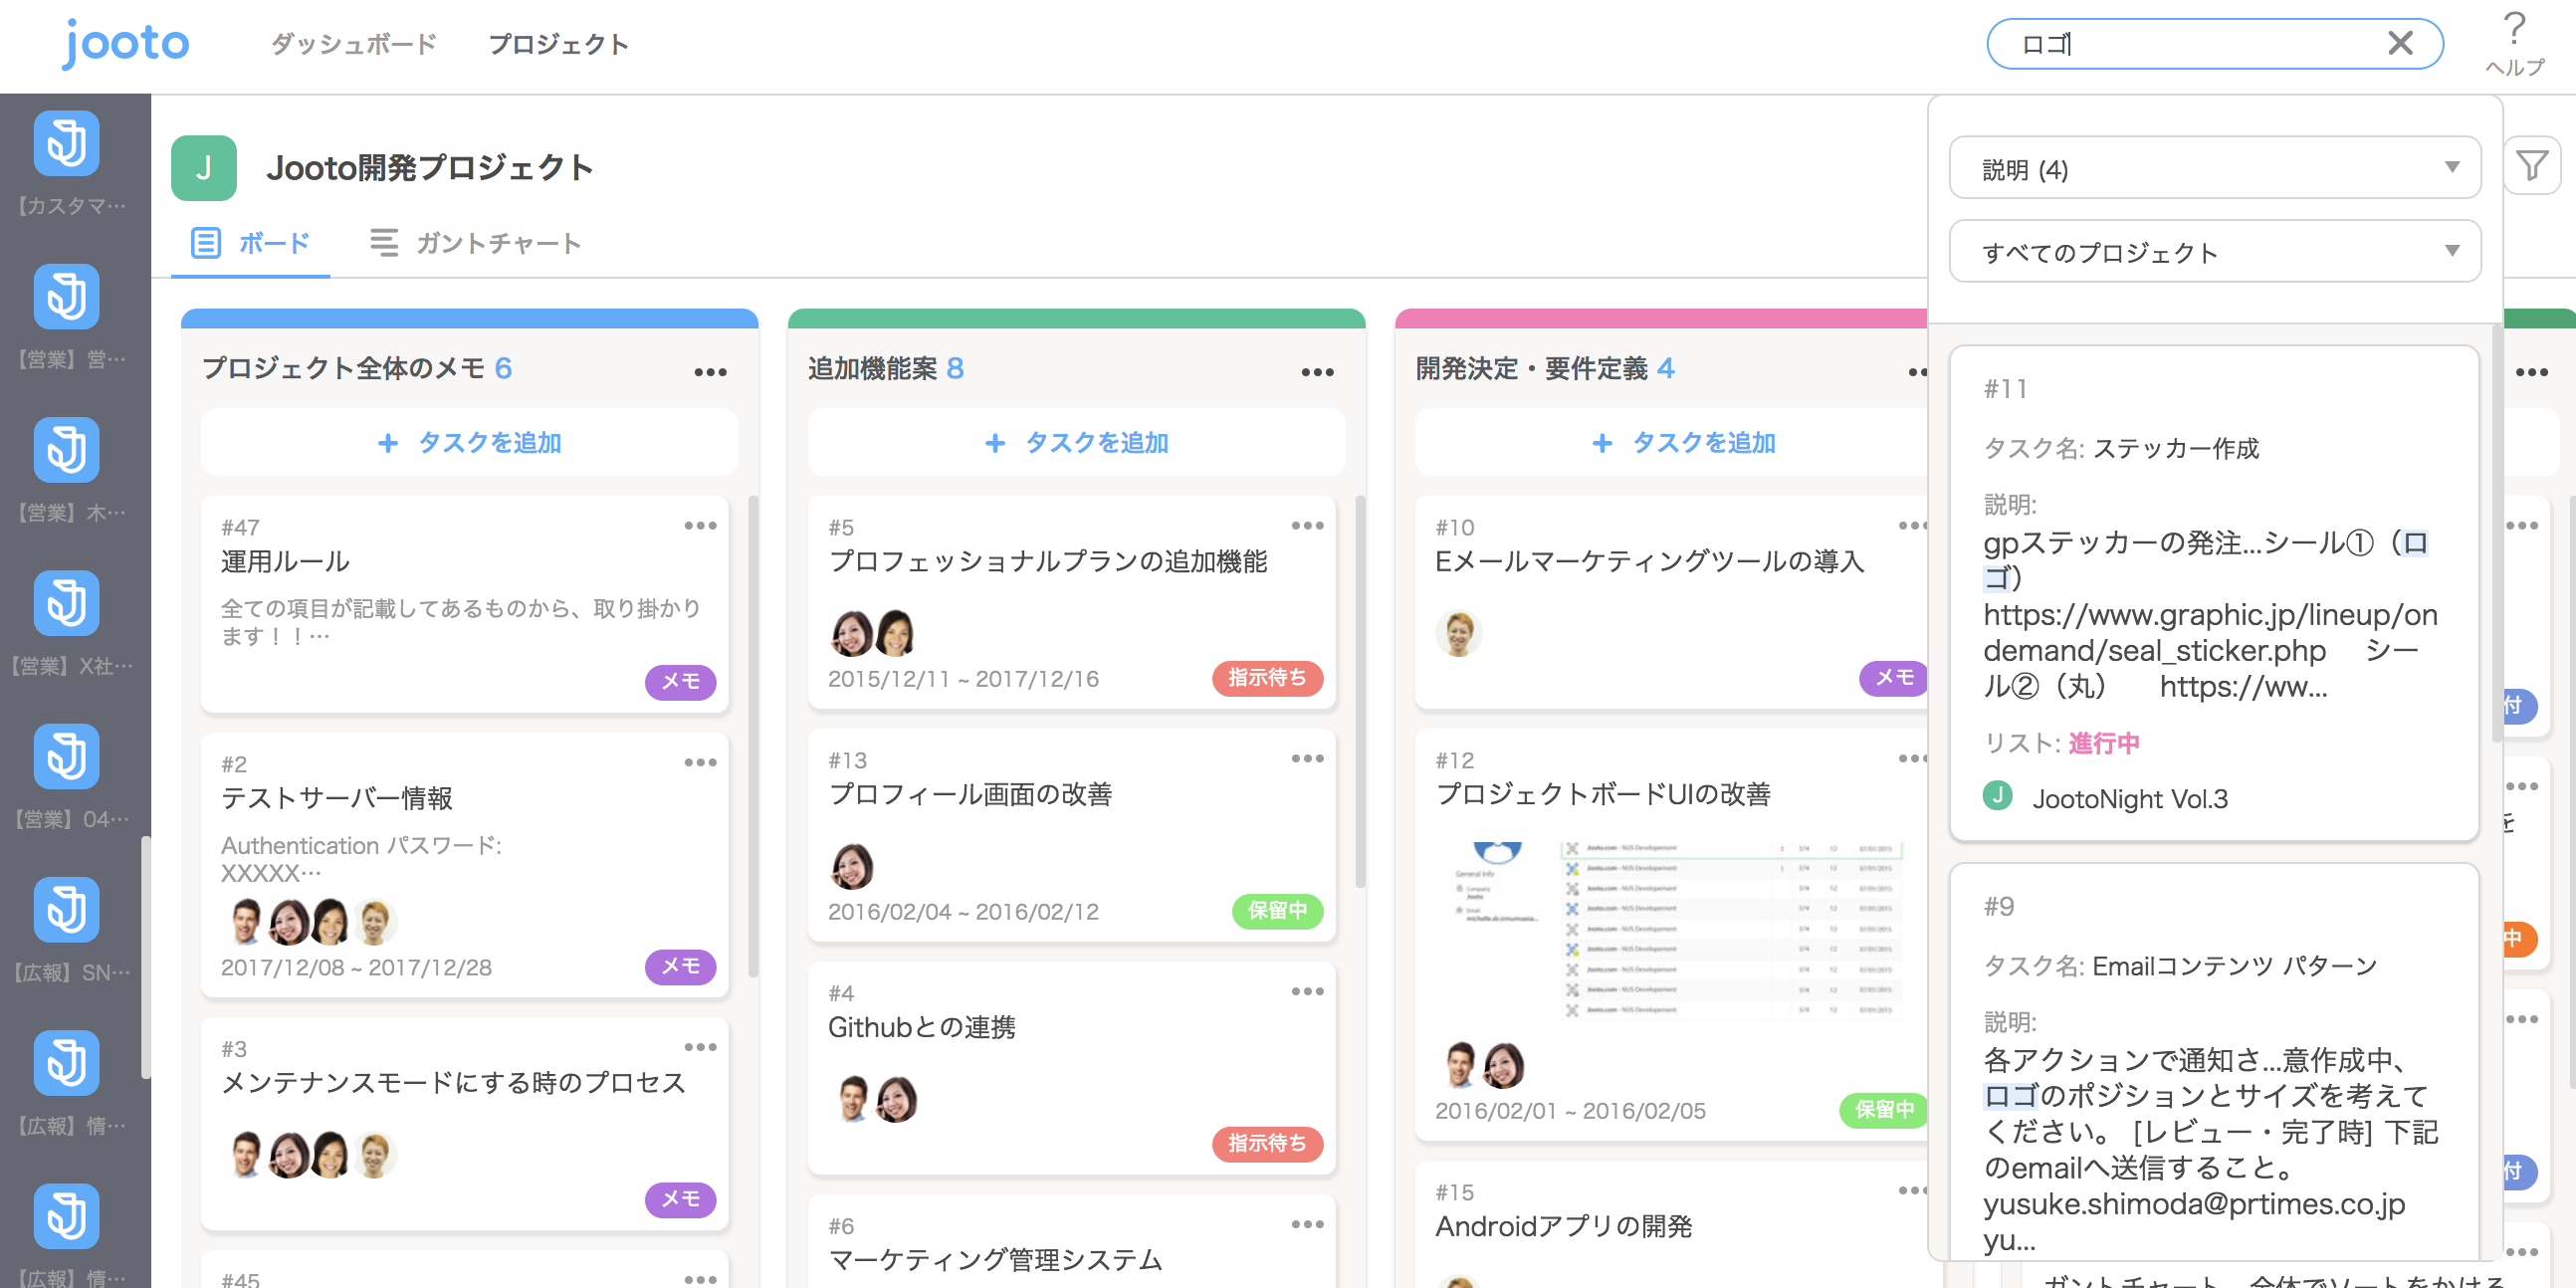Open the ヘルプ question mark icon

pos(2514,30)
